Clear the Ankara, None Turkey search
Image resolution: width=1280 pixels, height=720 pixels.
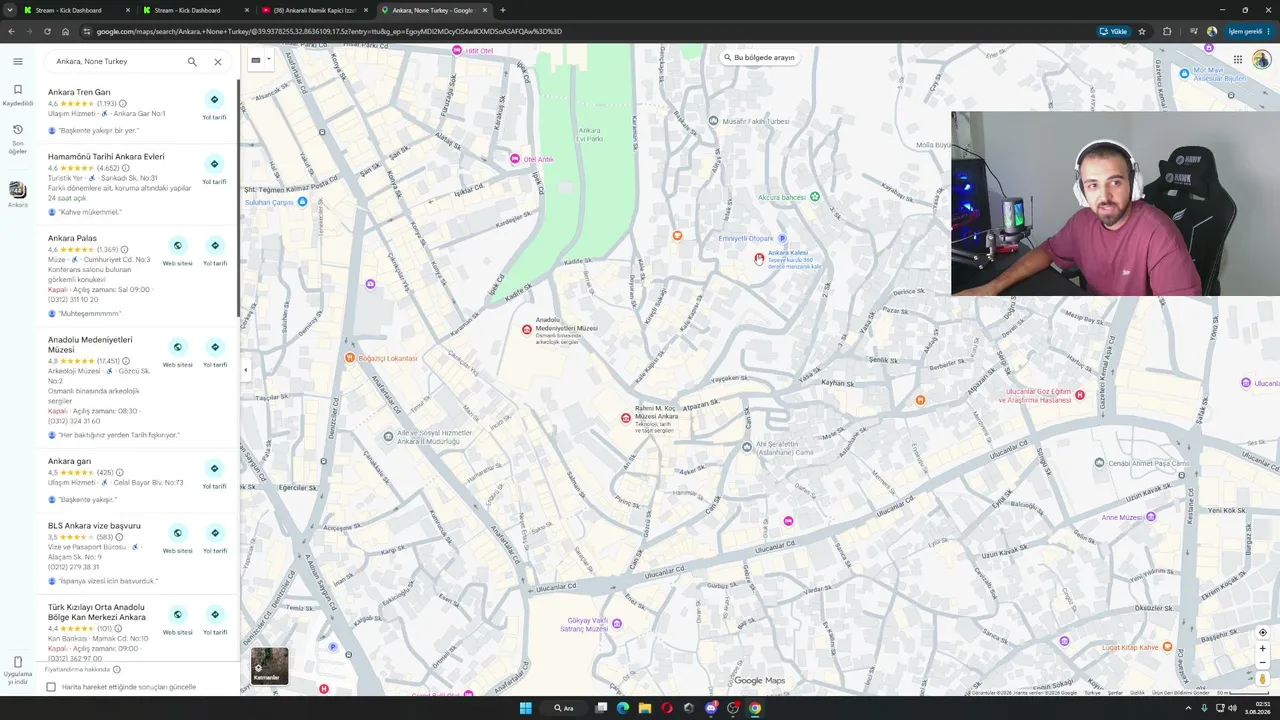coord(218,61)
